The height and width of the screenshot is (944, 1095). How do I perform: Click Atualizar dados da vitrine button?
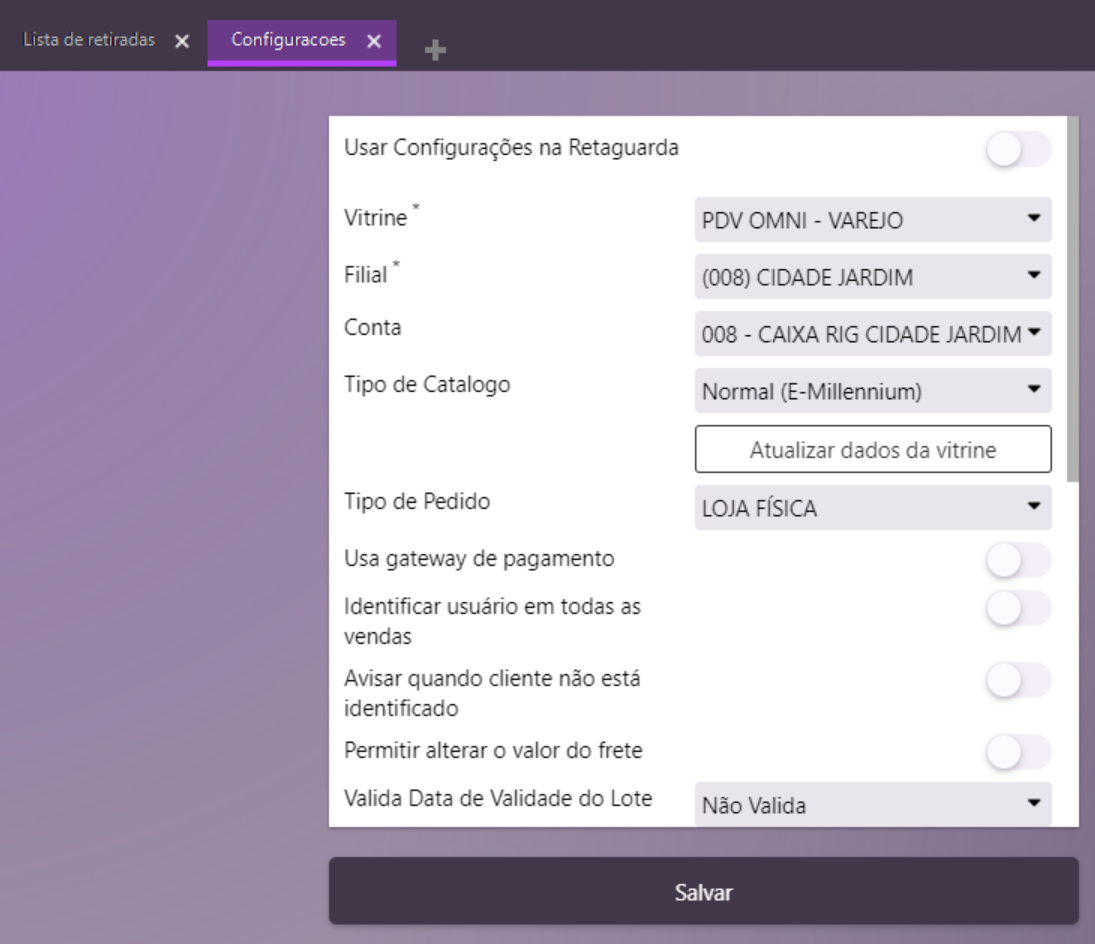(x=872, y=450)
